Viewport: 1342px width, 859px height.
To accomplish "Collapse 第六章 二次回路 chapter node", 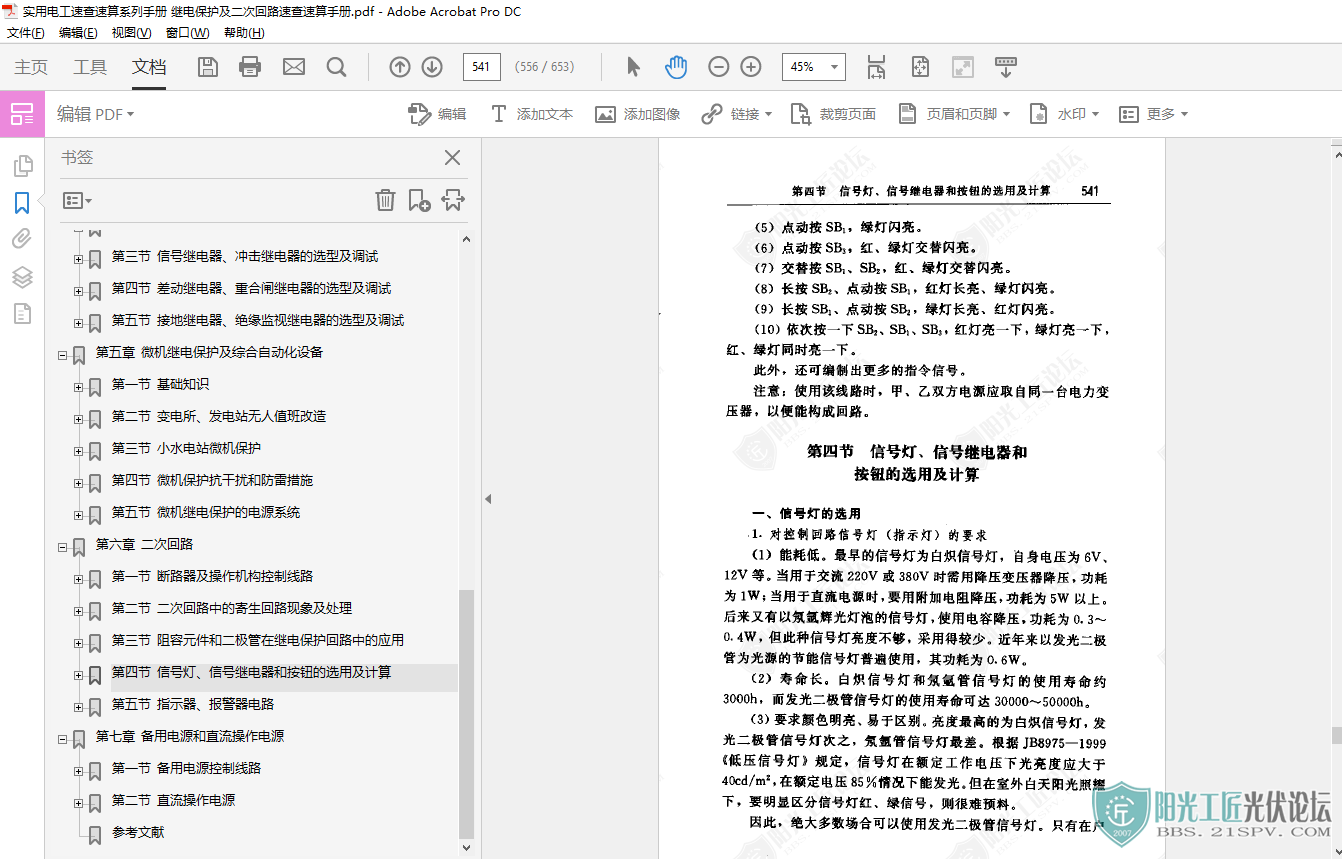I will point(62,546).
